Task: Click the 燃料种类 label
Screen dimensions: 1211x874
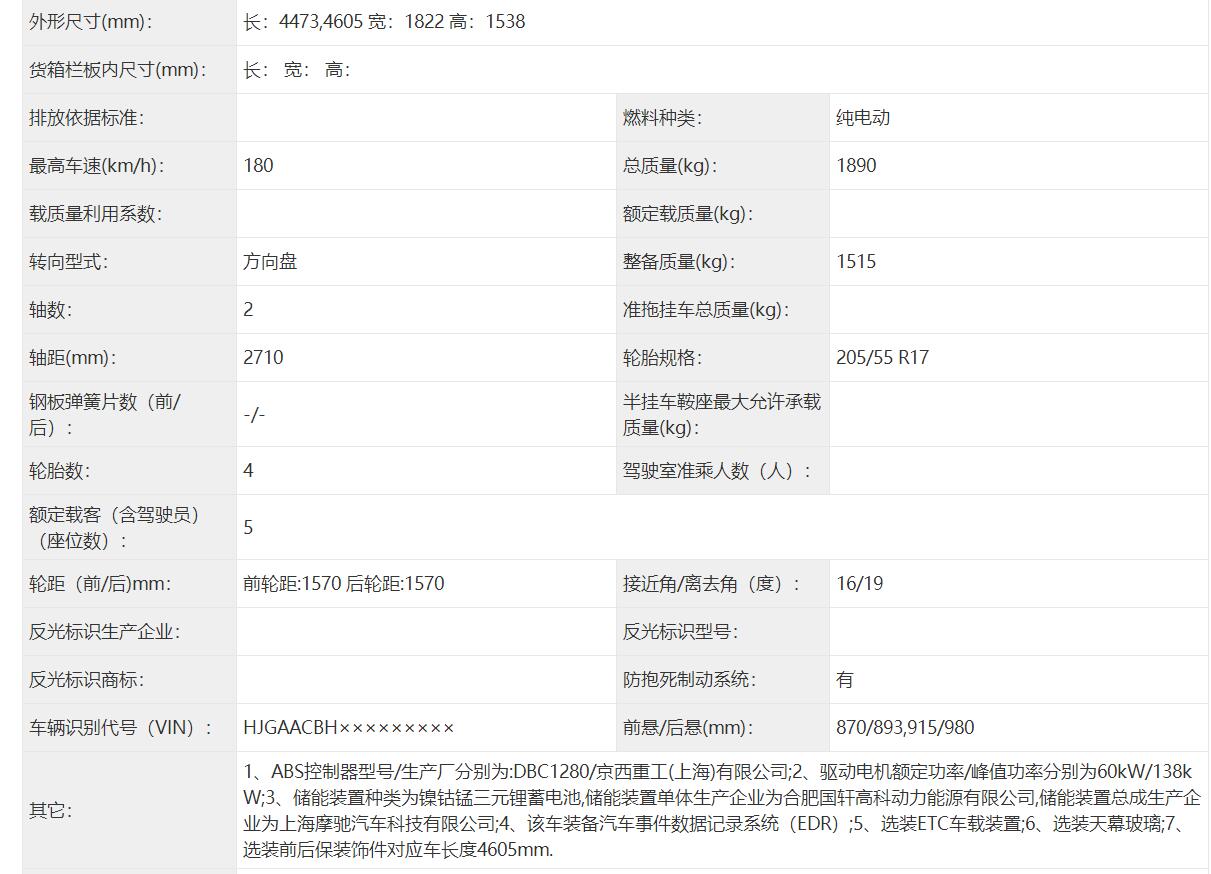Action: click(663, 118)
